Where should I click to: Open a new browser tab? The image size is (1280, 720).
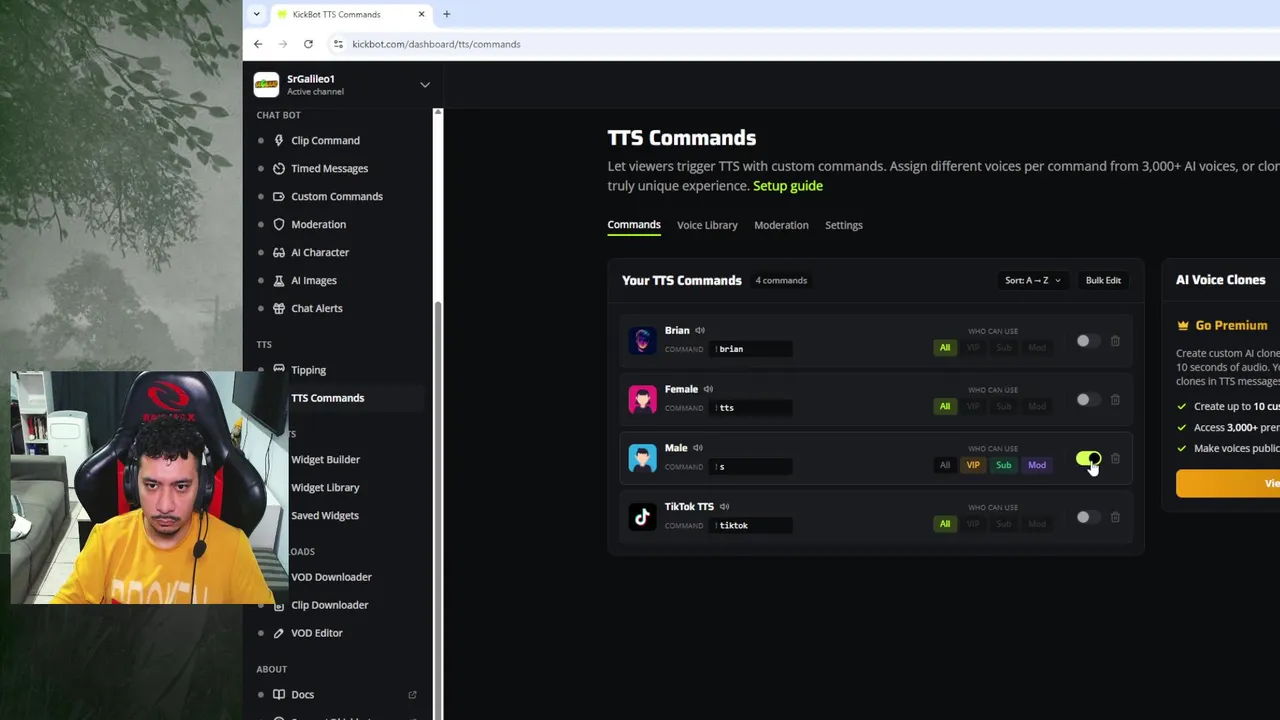[446, 14]
